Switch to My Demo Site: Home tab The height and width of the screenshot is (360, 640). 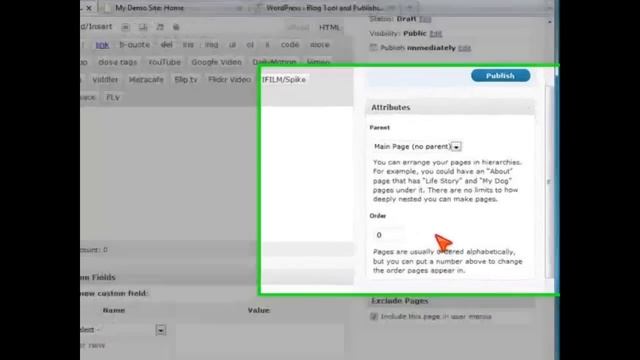(149, 8)
